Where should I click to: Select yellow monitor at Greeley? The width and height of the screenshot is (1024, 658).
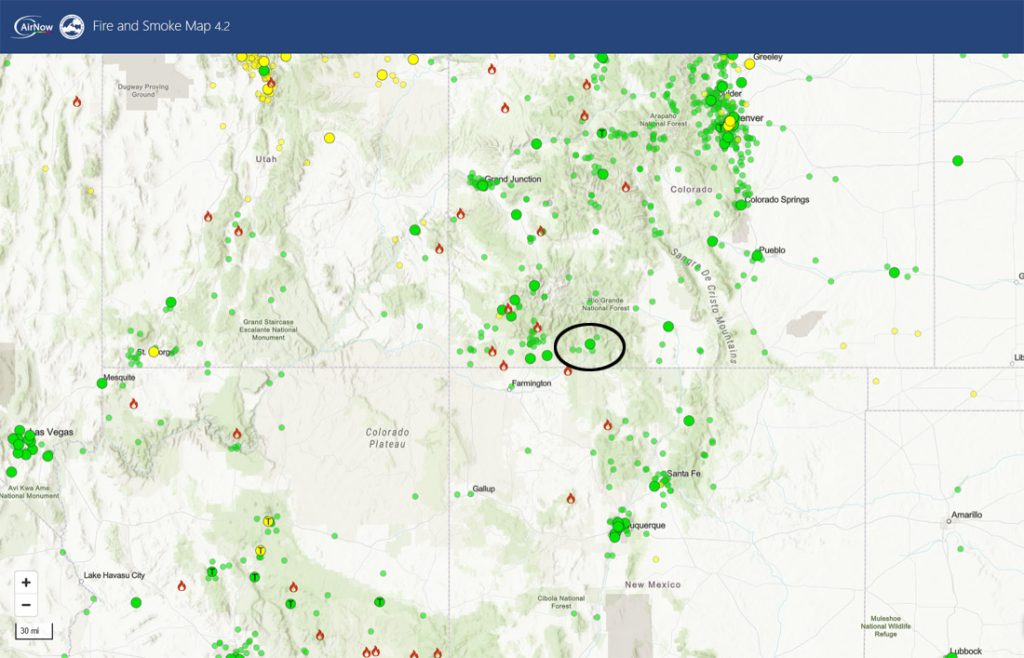pos(750,64)
